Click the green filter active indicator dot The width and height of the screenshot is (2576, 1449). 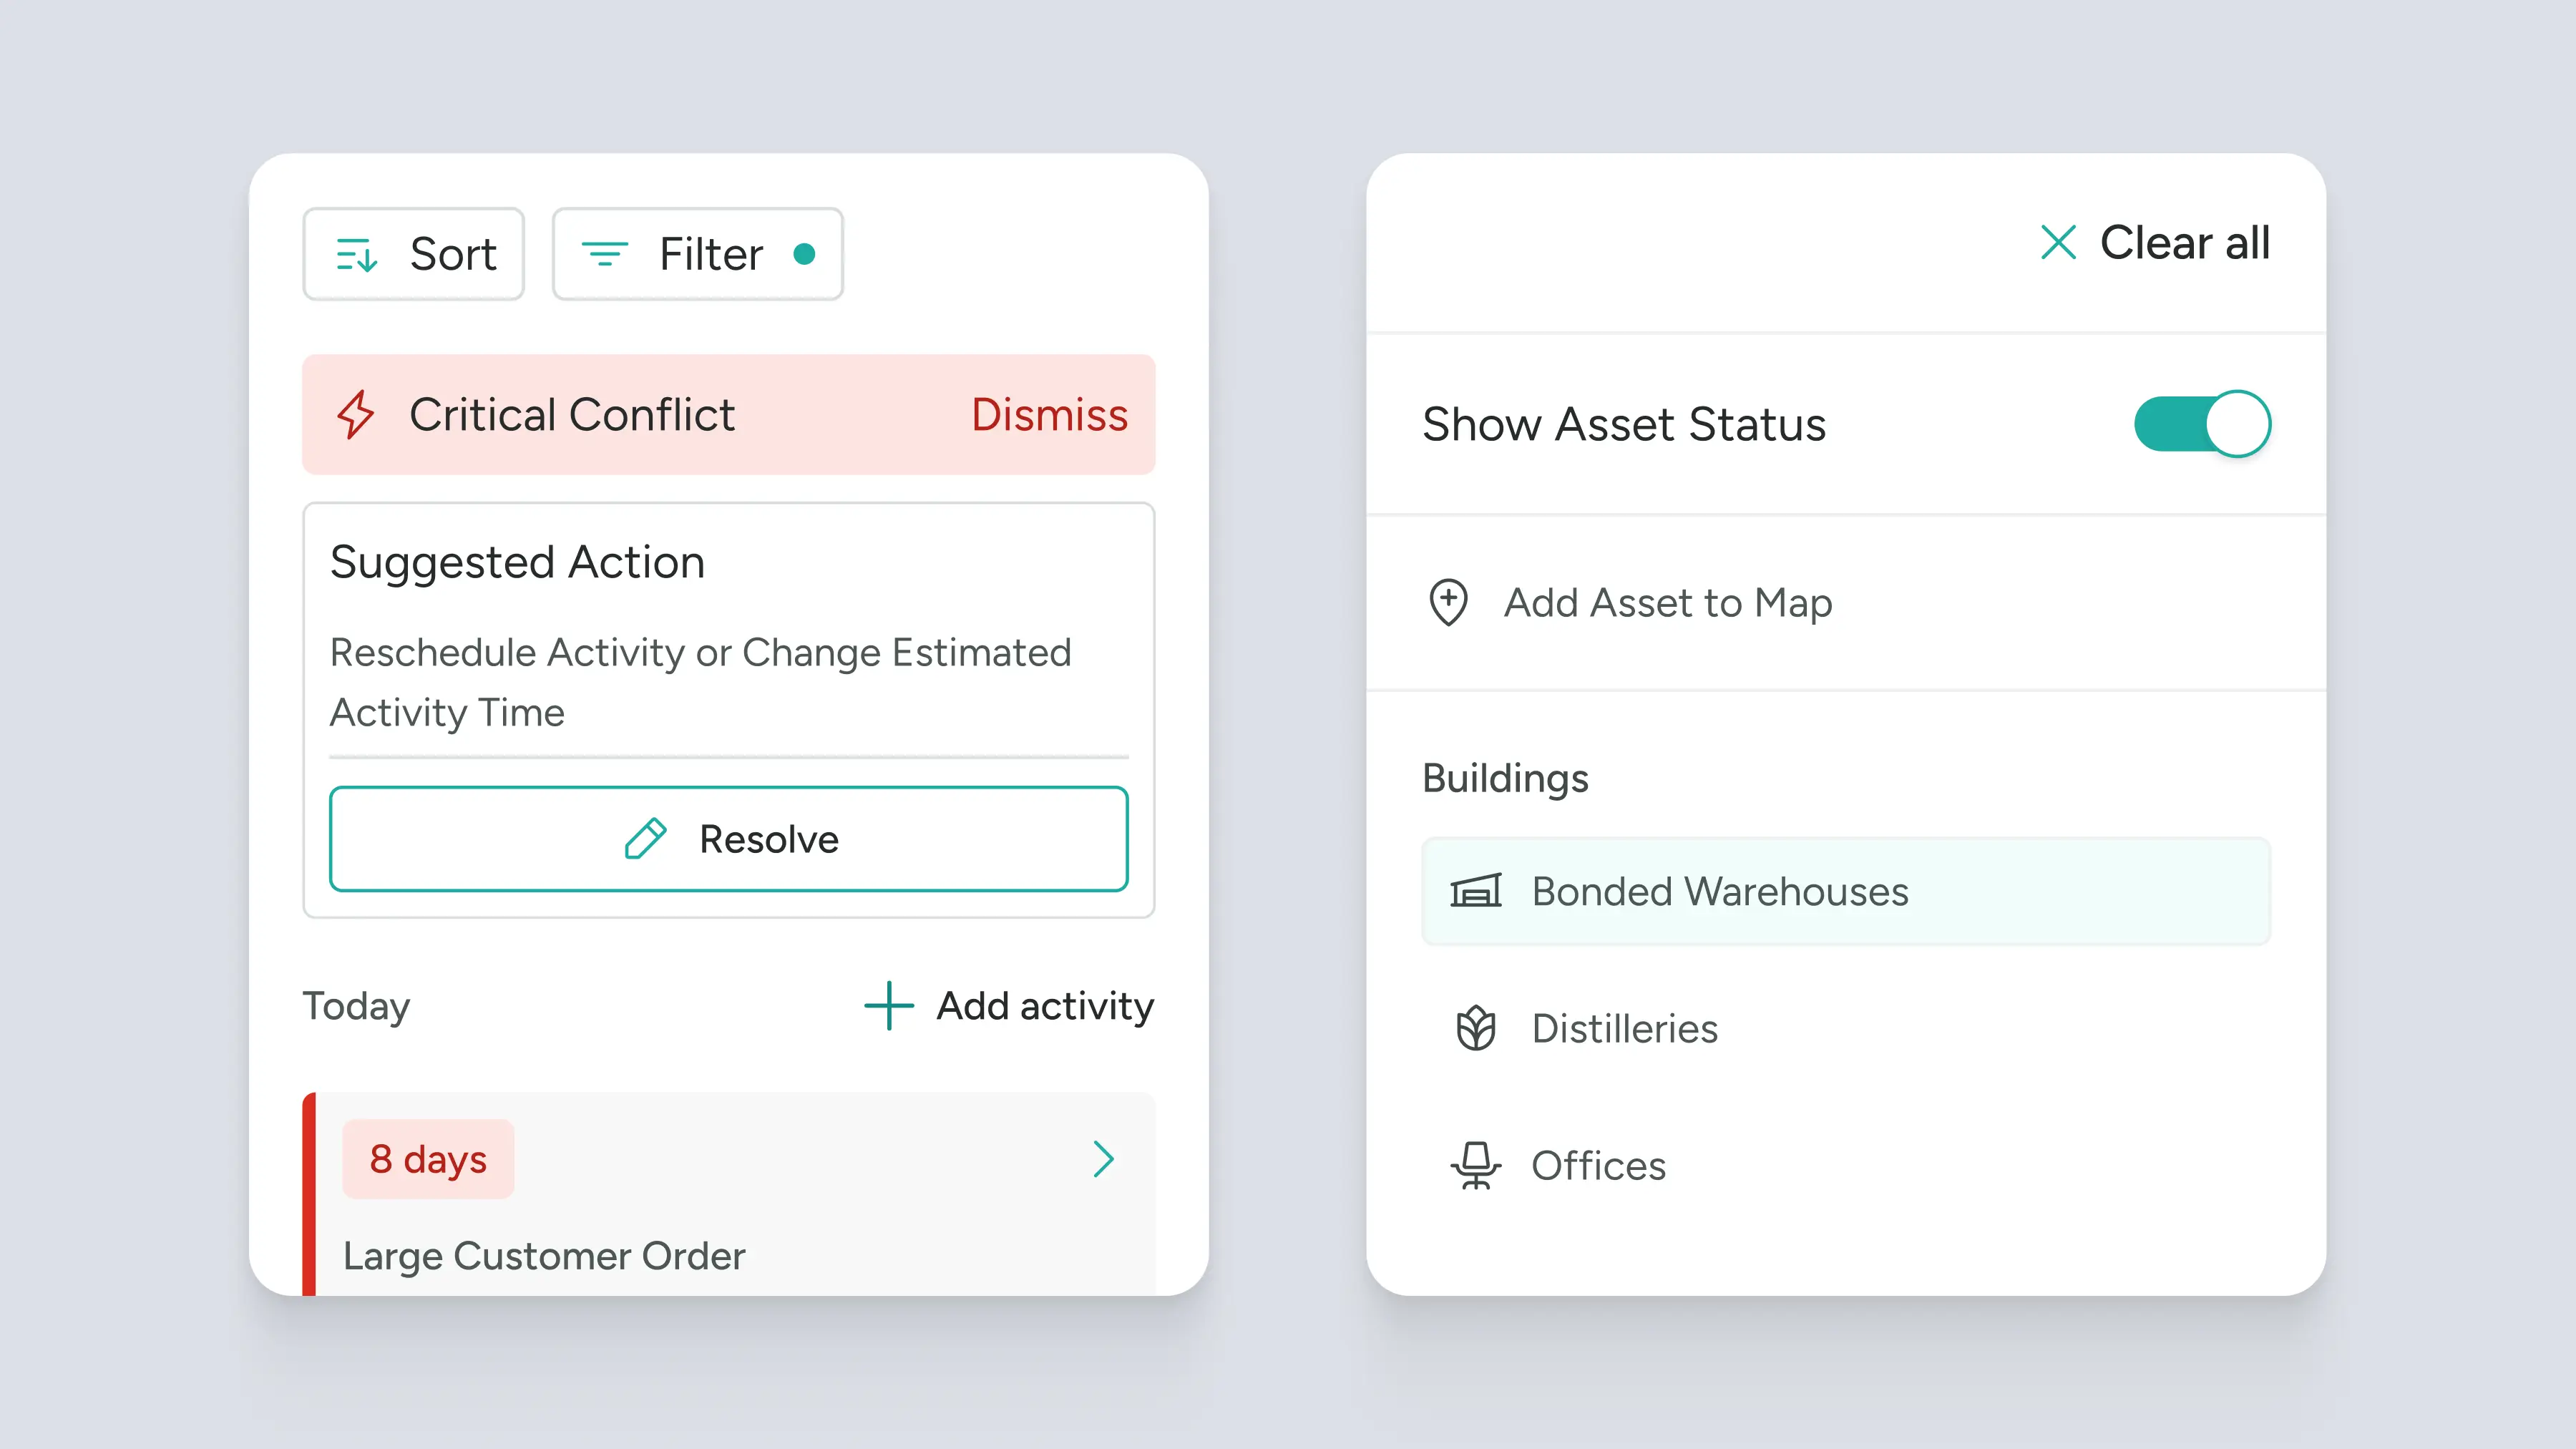(804, 254)
